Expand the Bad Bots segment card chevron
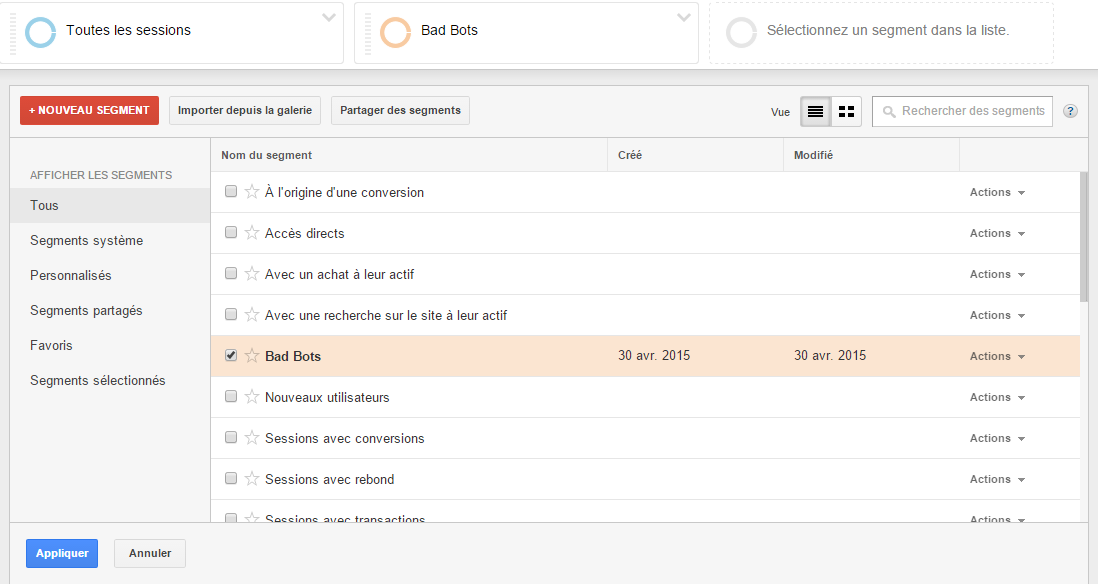Image resolution: width=1098 pixels, height=584 pixels. (x=683, y=18)
